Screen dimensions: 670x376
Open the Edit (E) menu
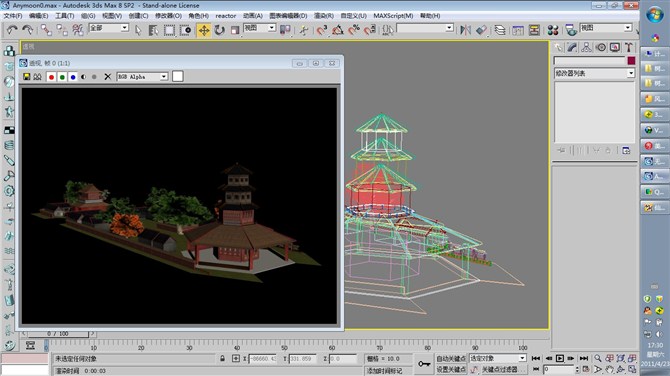[38, 16]
